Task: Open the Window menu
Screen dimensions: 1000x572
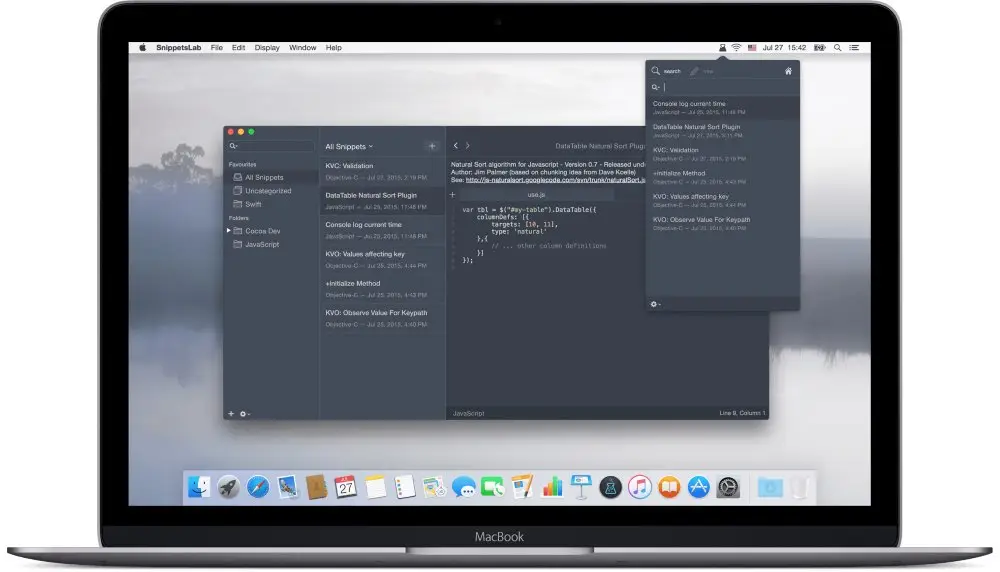Action: click(x=302, y=48)
